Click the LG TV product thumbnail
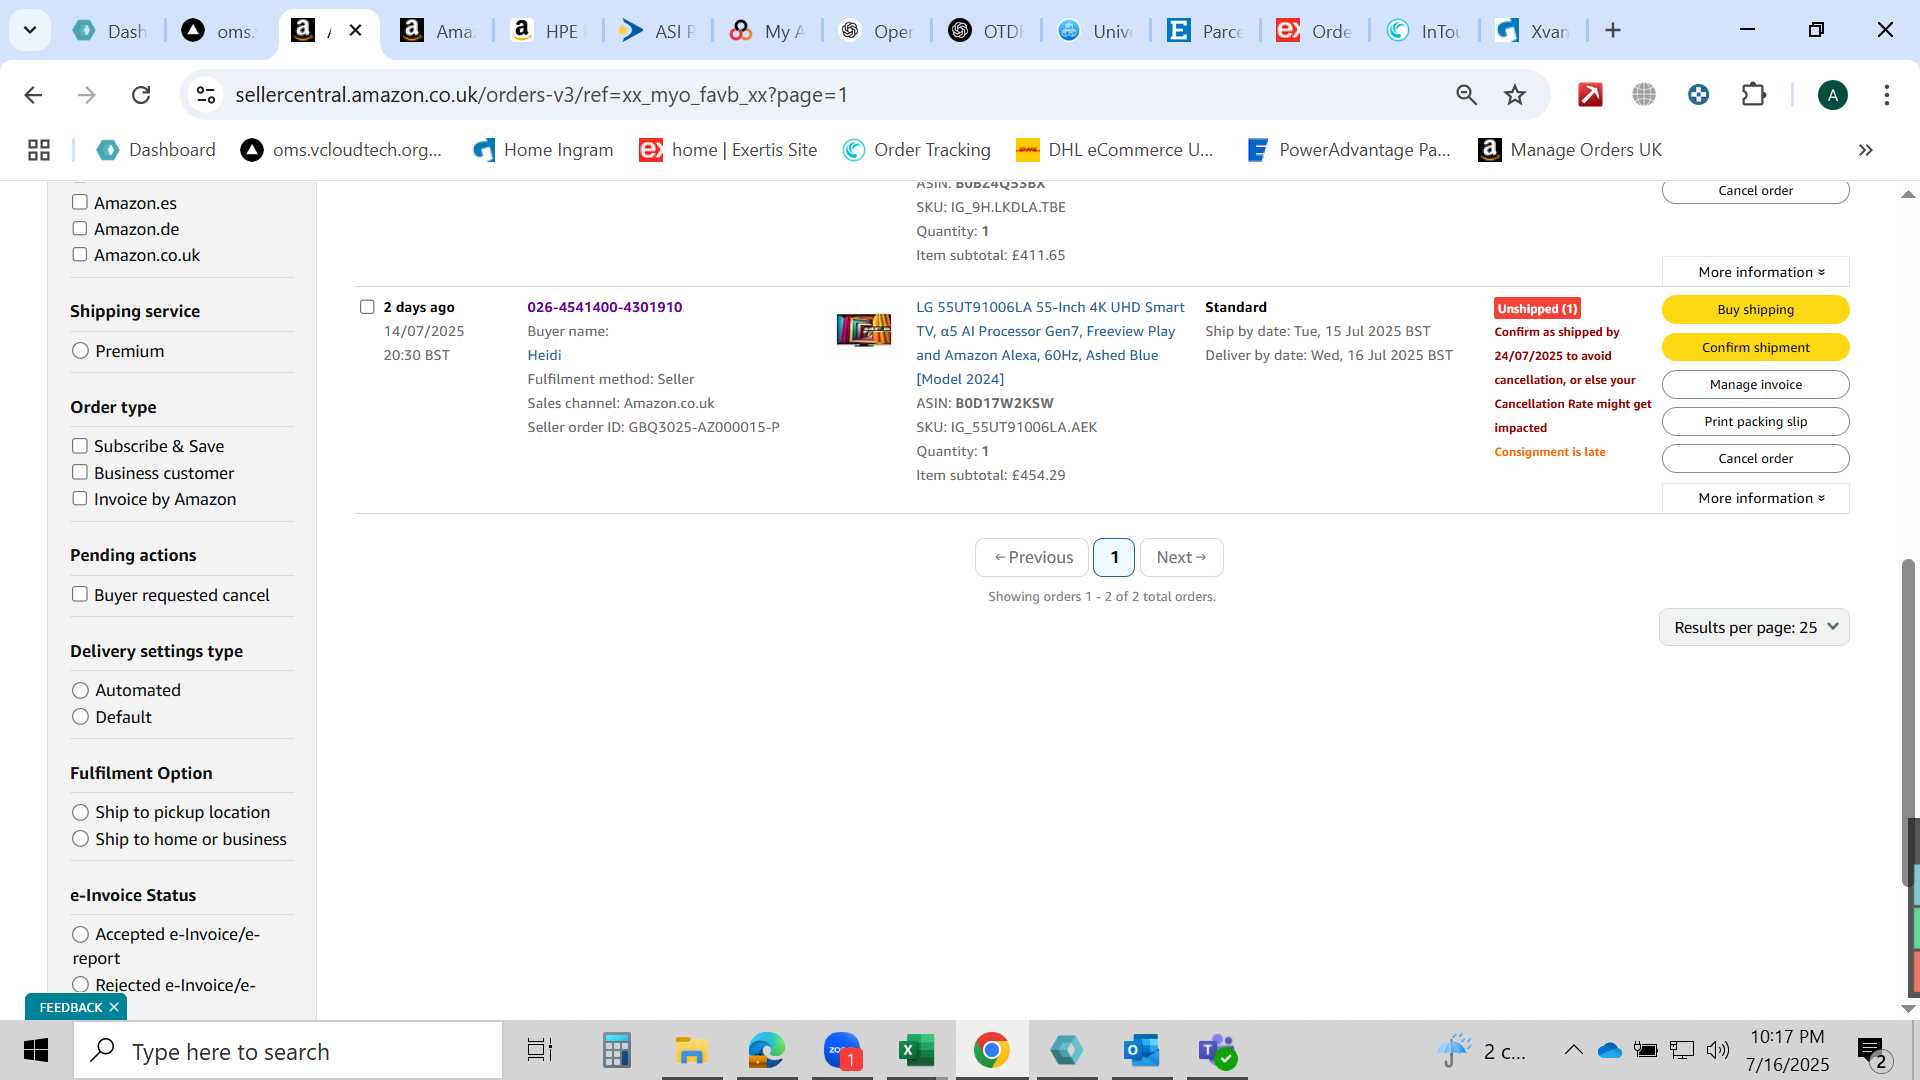The height and width of the screenshot is (1080, 1920). (x=864, y=329)
